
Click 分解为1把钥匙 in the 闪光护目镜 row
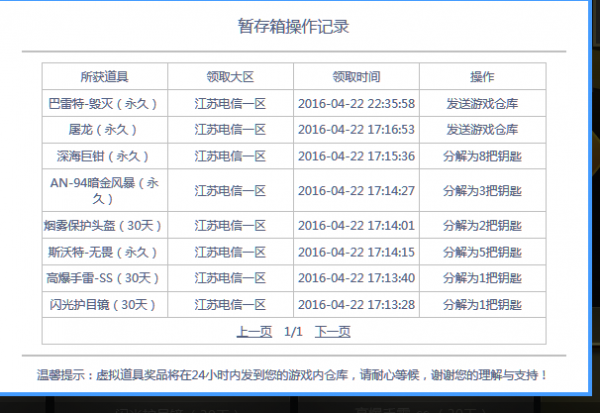pyautogui.click(x=482, y=305)
